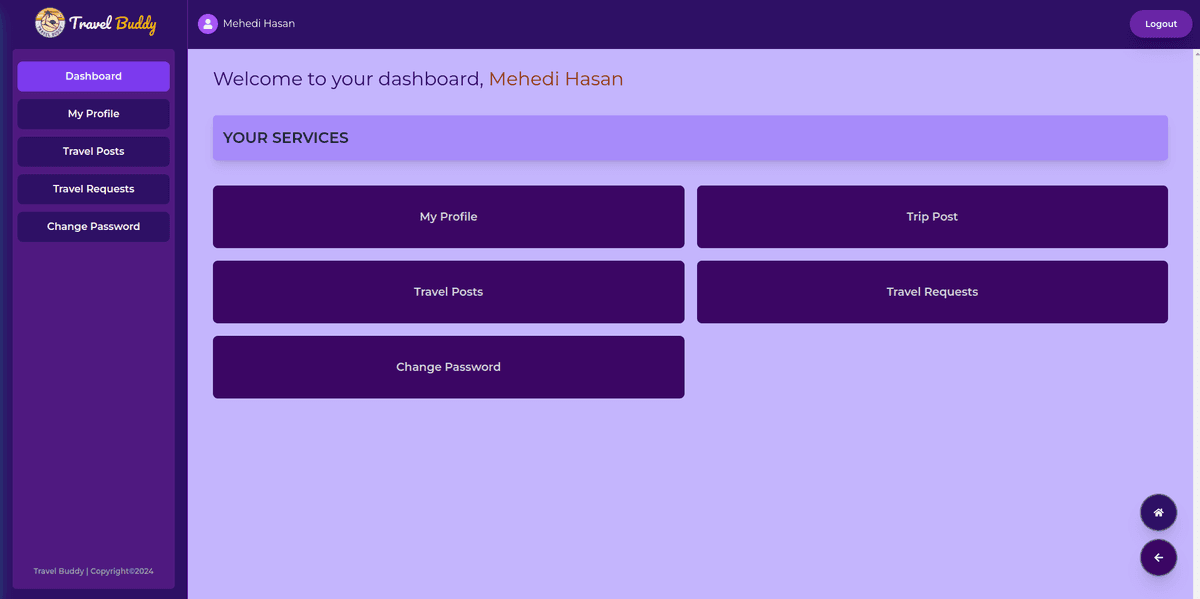
Task: Click the Travel Buddy logo icon
Action: tap(50, 22)
